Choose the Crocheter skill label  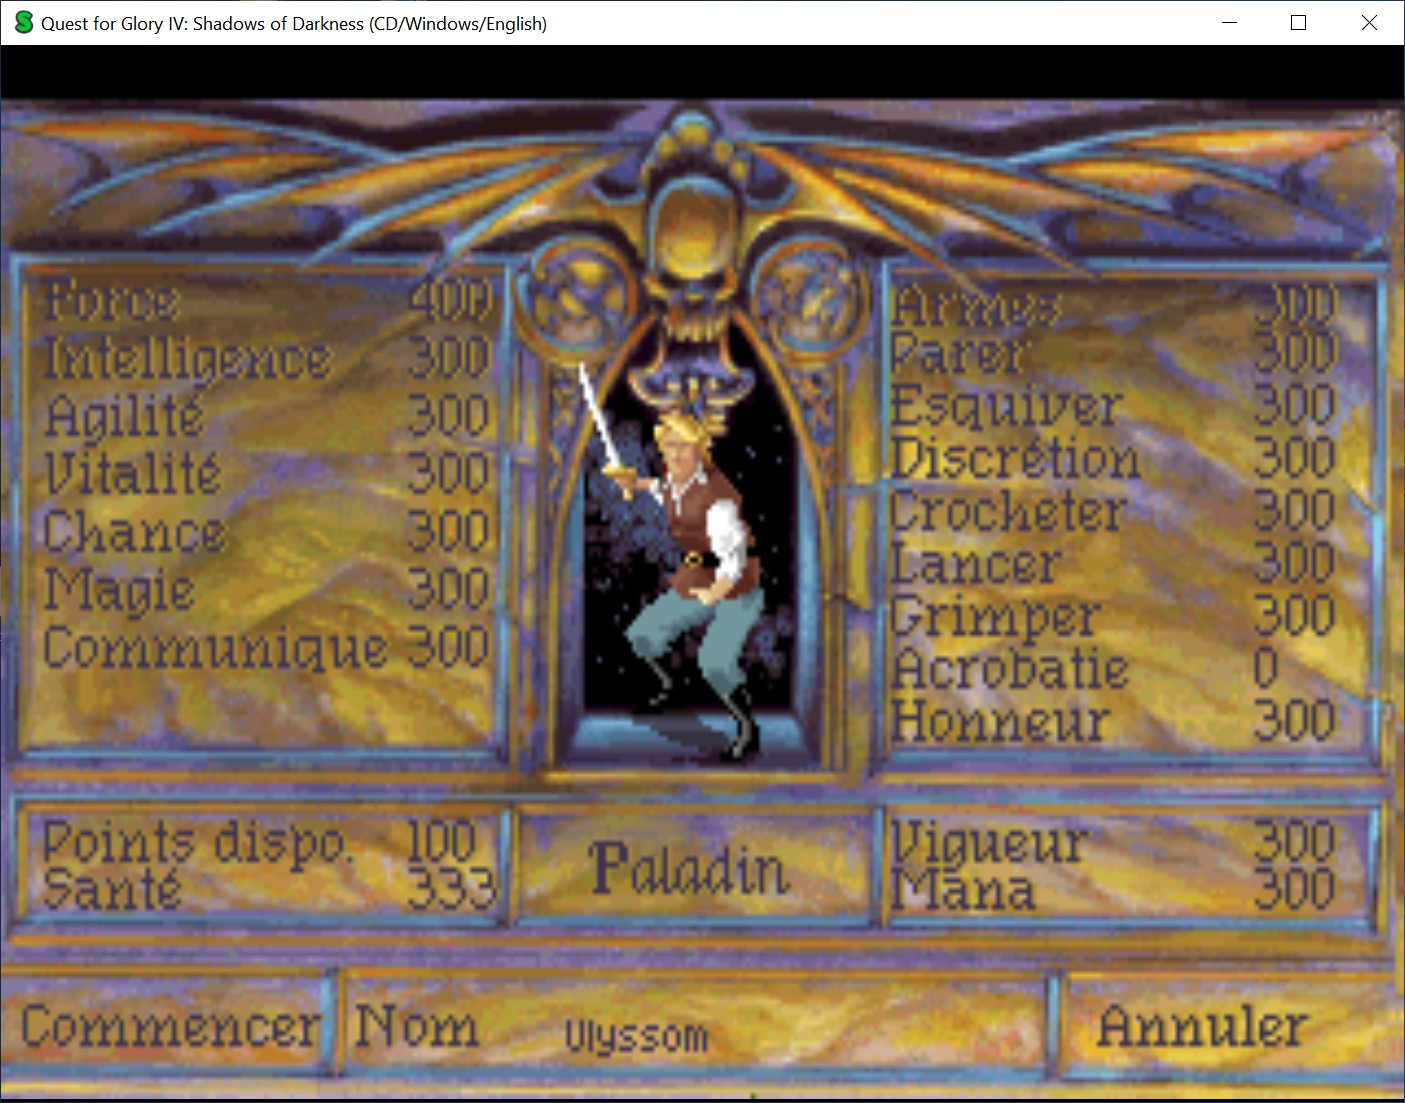pos(1008,511)
